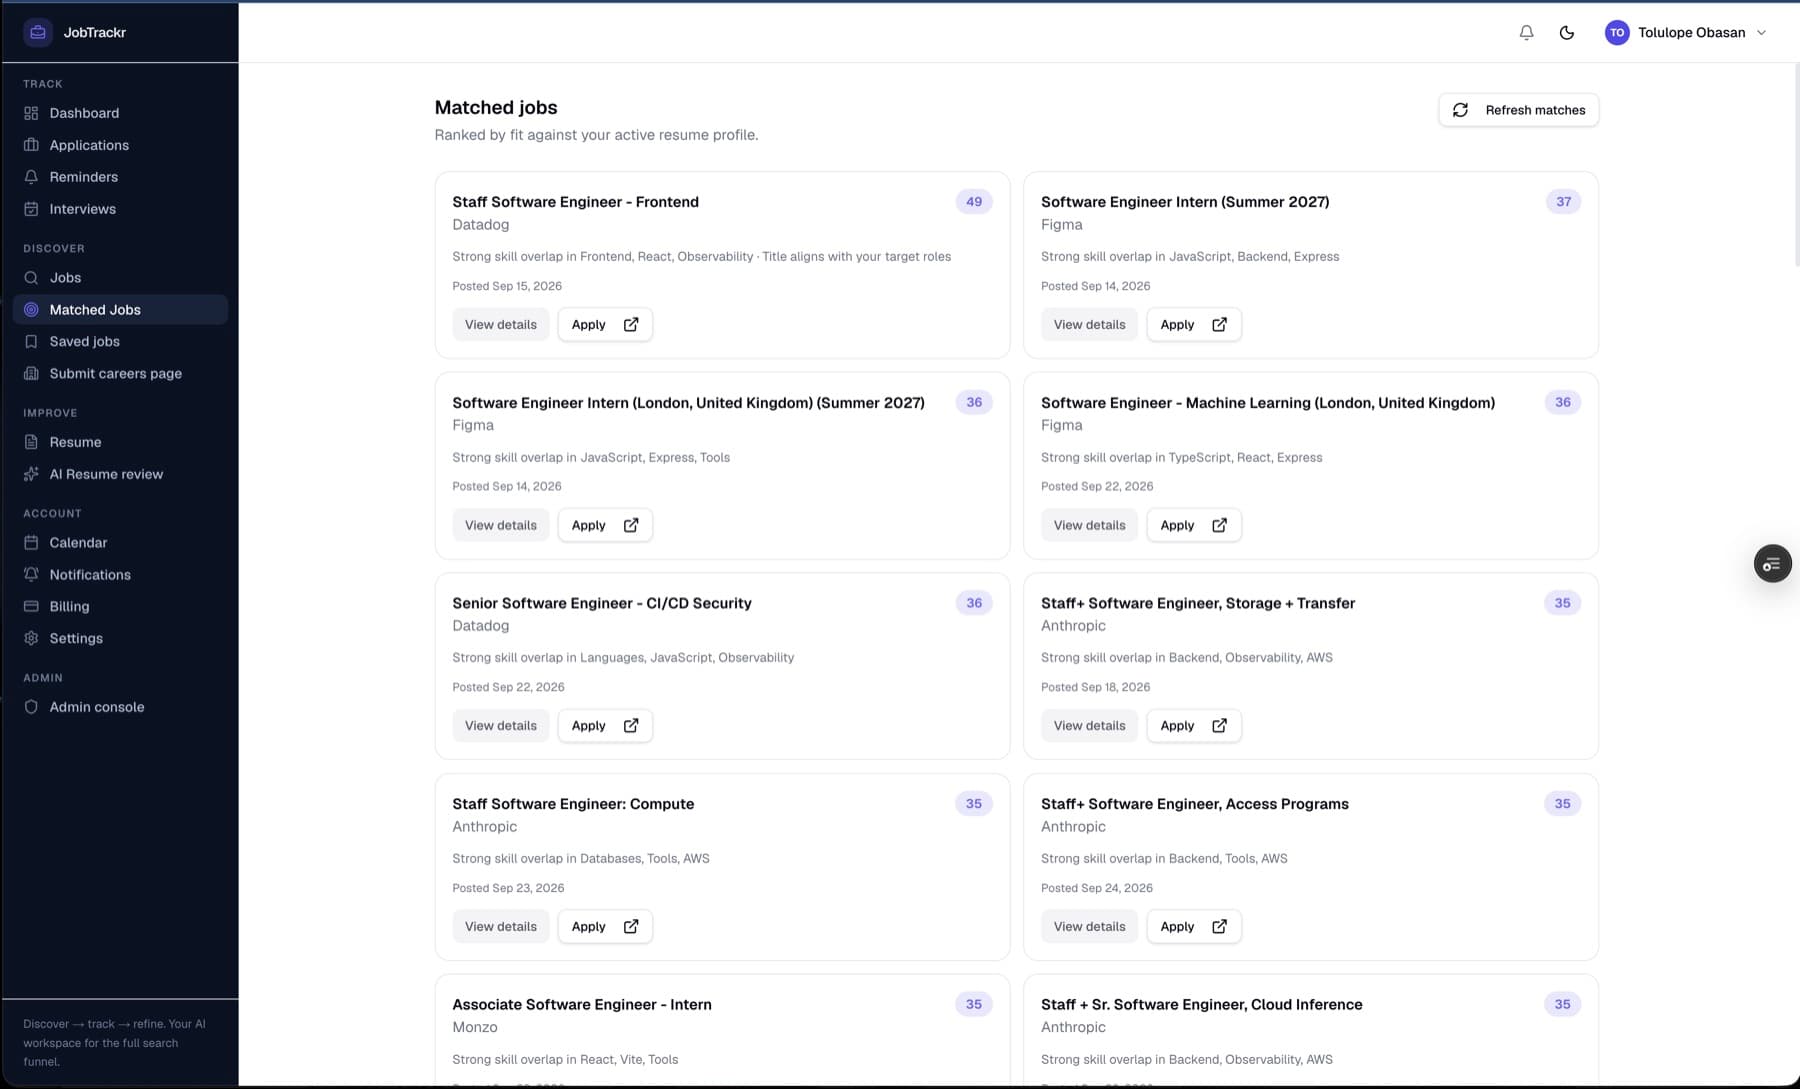View details for Staff Software Engineer - Frontend
The width and height of the screenshot is (1800, 1089).
(501, 325)
